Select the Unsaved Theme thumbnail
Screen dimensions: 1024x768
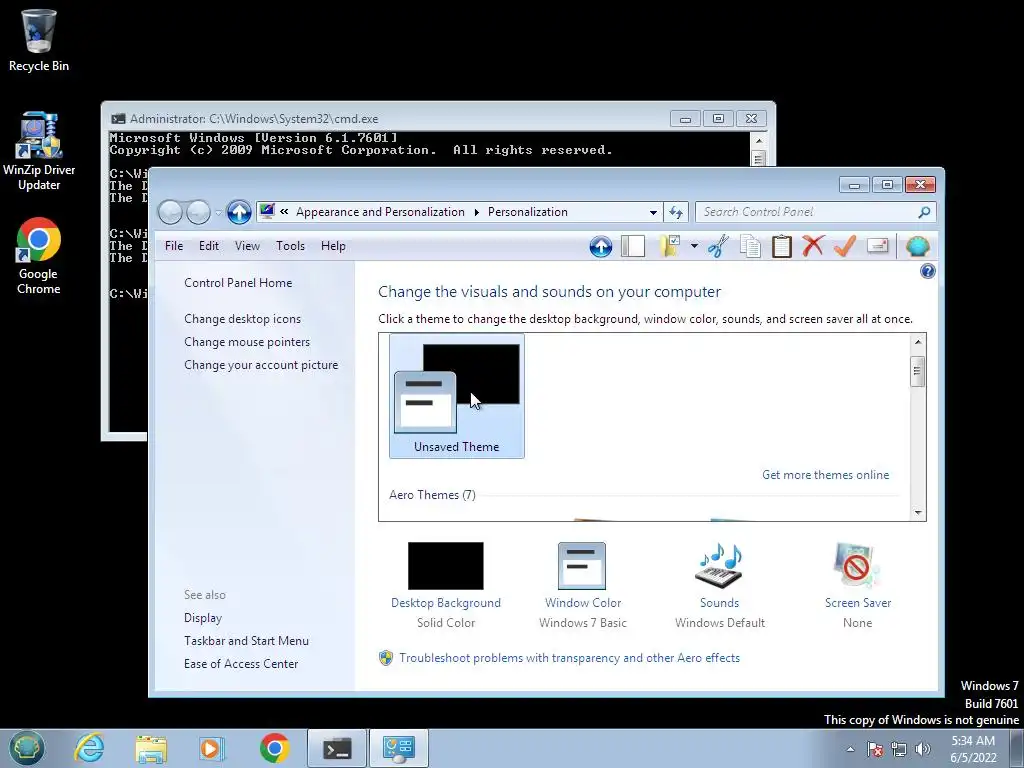(x=456, y=396)
